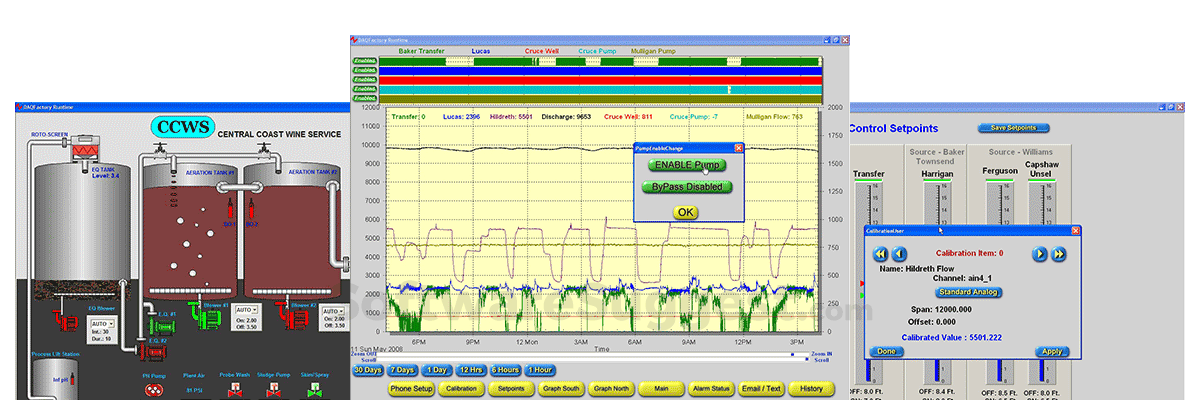The image size is (1200, 400).
Task: Advance to the next calibration item
Action: coord(1040,254)
